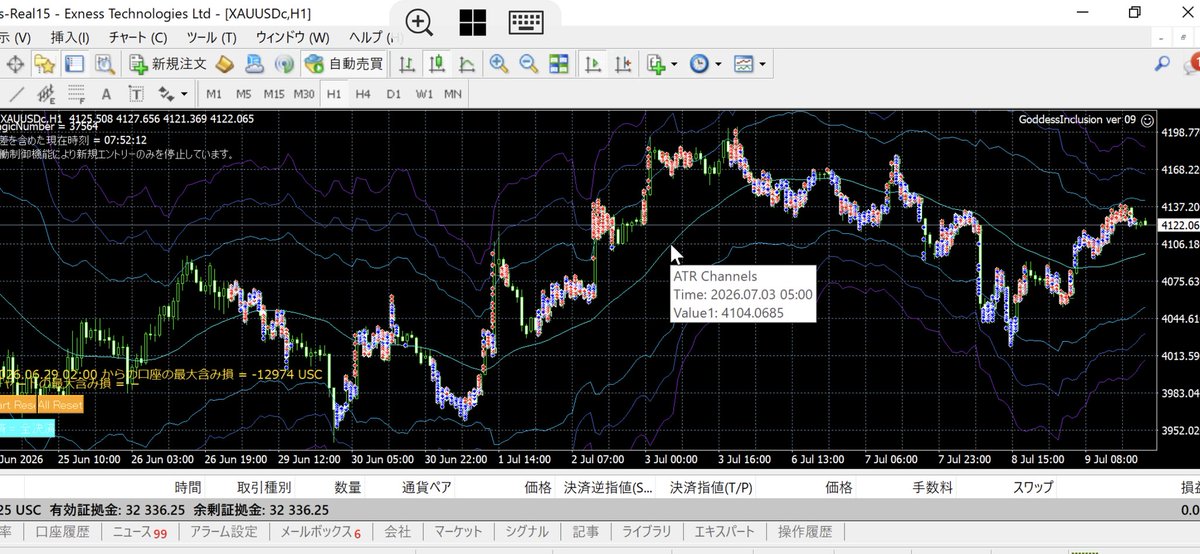Tile chart windows icon
Viewport: 1200px width, 554px height.
tap(558, 64)
